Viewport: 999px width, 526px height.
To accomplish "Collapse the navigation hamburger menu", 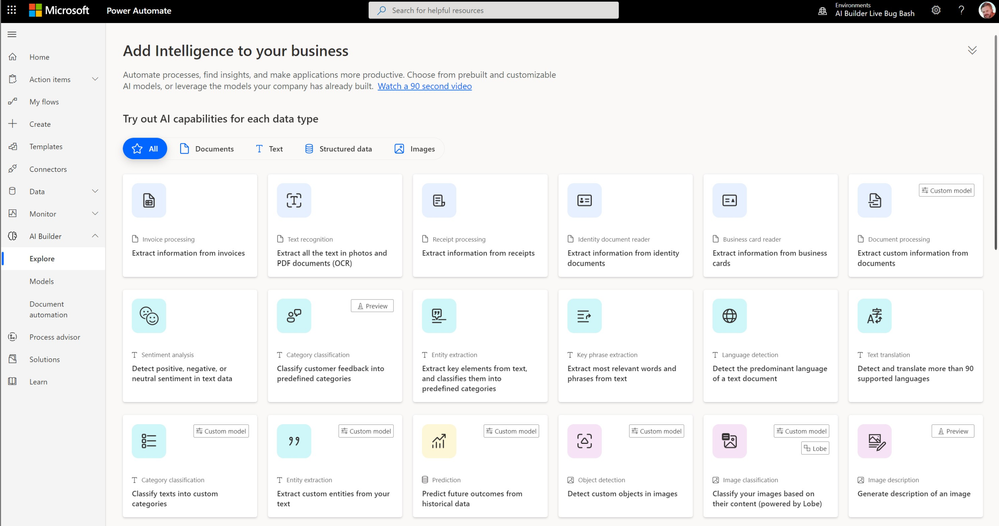I will coord(12,34).
